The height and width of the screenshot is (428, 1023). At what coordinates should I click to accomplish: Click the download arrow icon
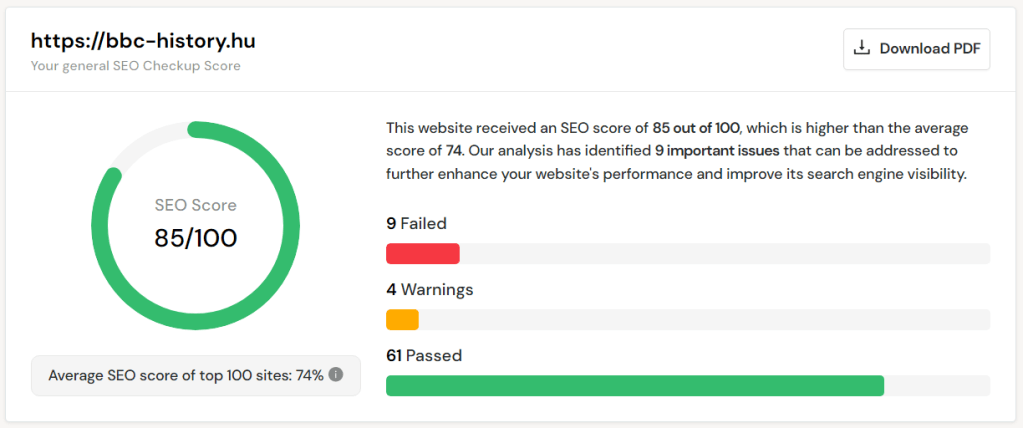860,48
